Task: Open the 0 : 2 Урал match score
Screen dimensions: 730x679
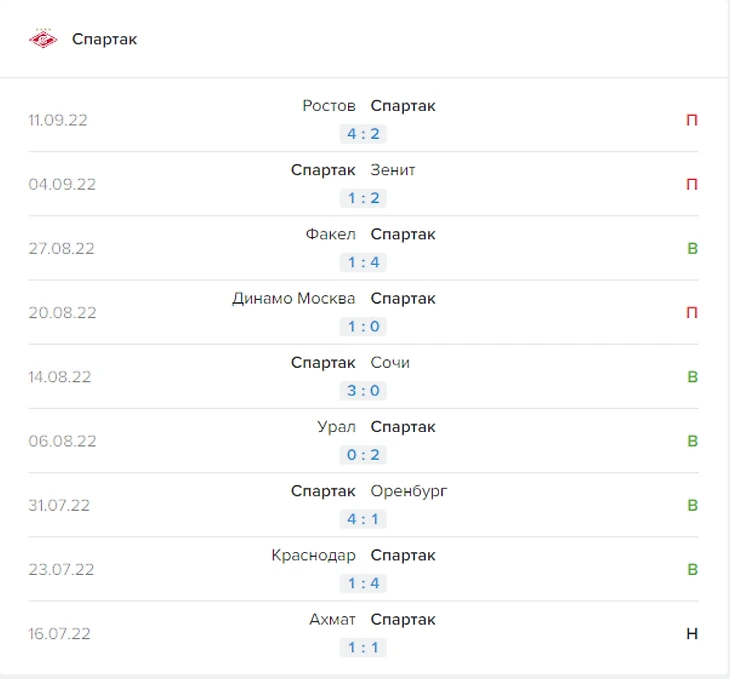Action: 363,455
